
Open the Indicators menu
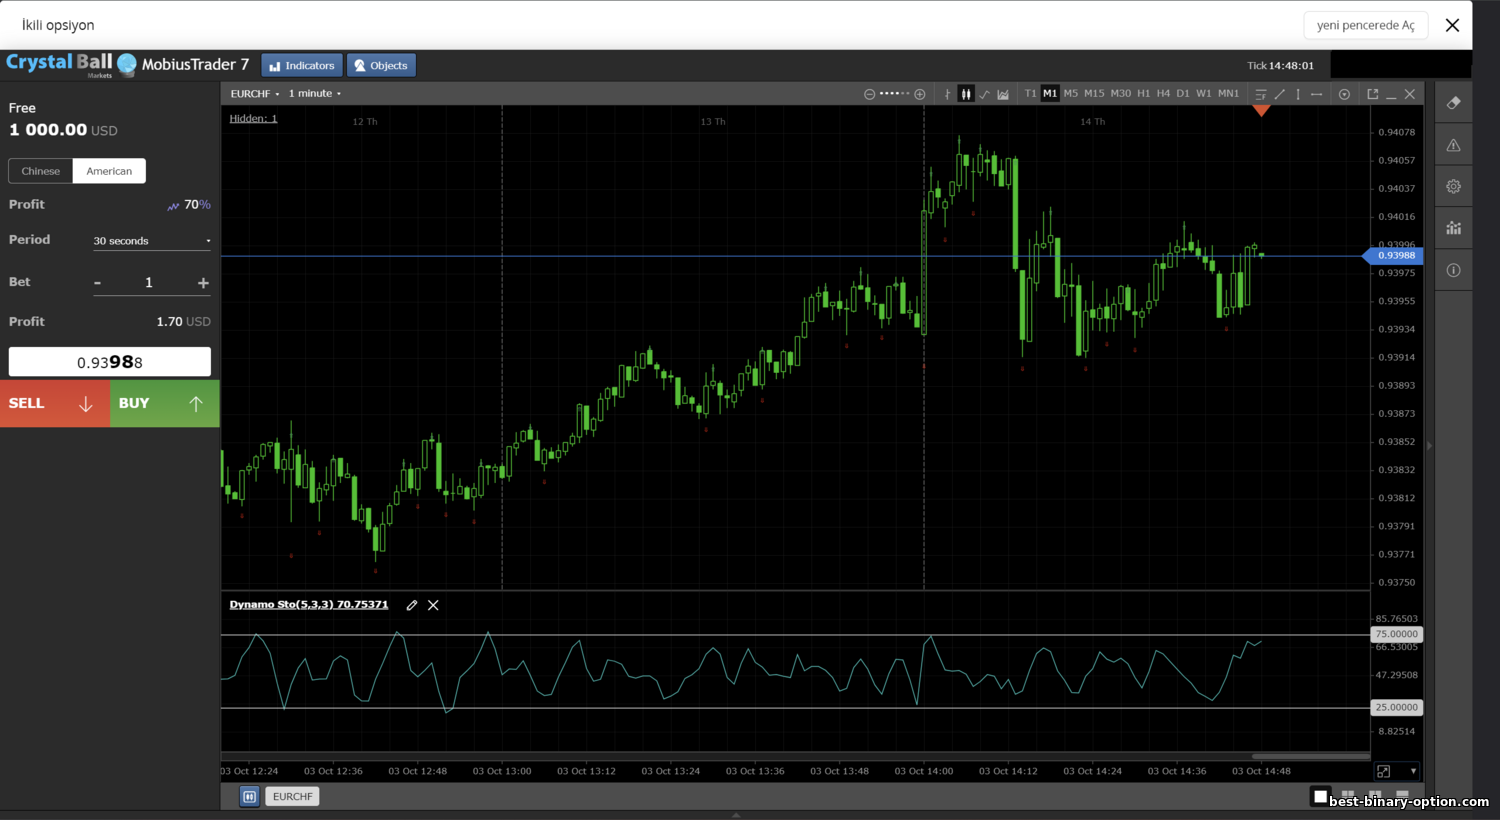coord(302,66)
